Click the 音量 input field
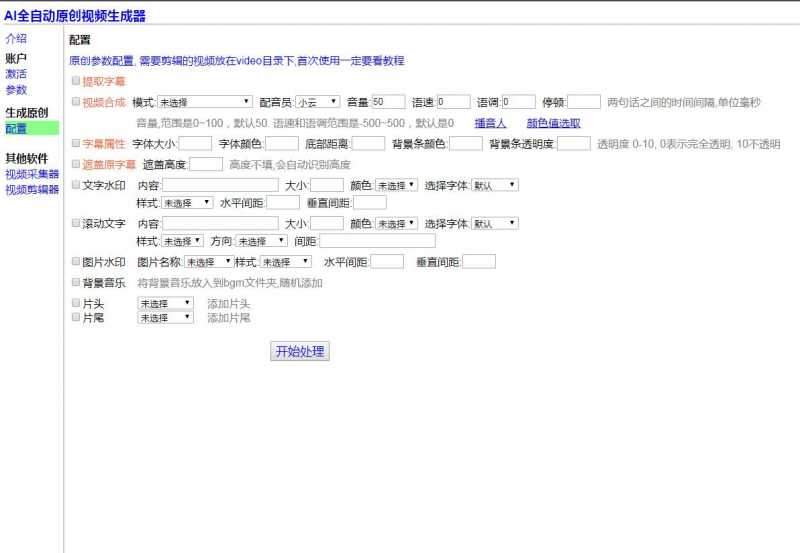Screen dimensions: 800x553 point(388,102)
